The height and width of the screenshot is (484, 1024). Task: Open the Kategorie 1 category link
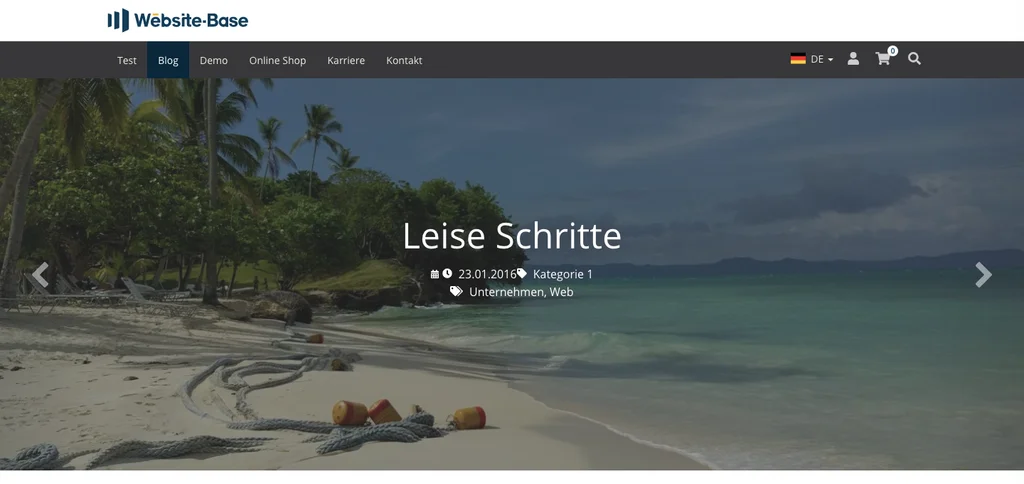(x=563, y=274)
